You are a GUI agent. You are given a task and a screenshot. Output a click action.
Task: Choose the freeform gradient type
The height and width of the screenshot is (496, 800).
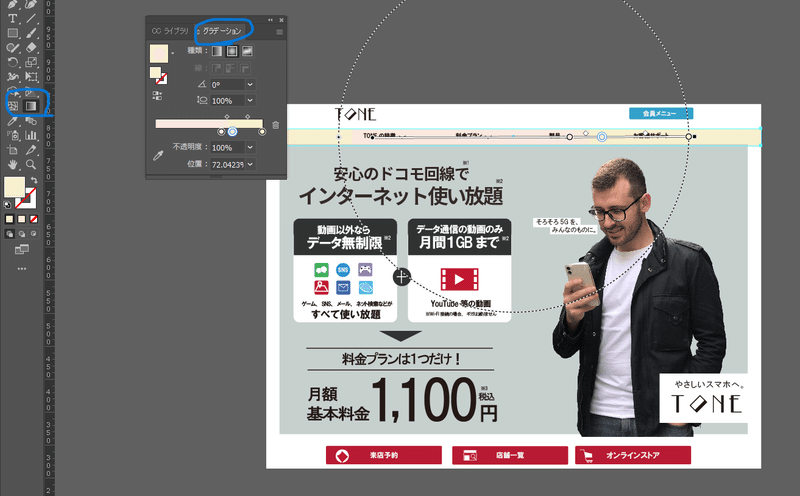(247, 51)
